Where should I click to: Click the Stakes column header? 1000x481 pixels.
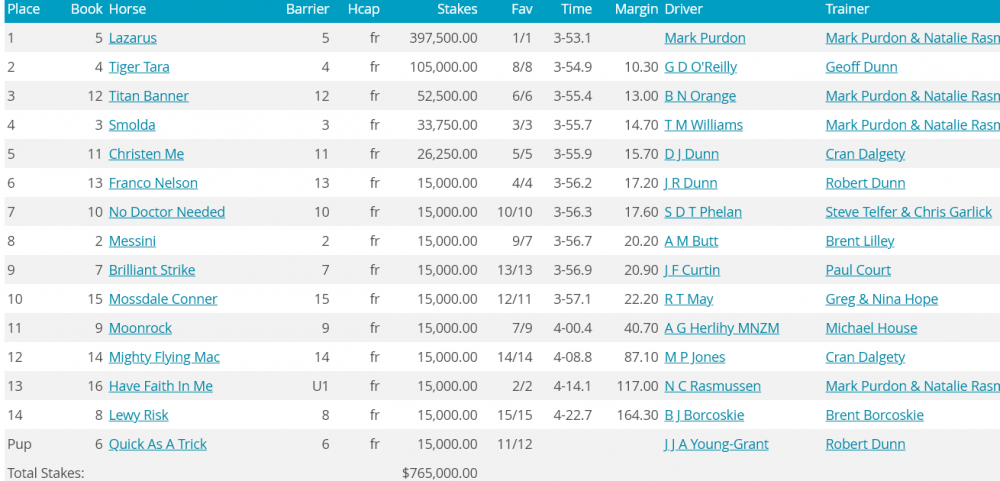pyautogui.click(x=457, y=9)
